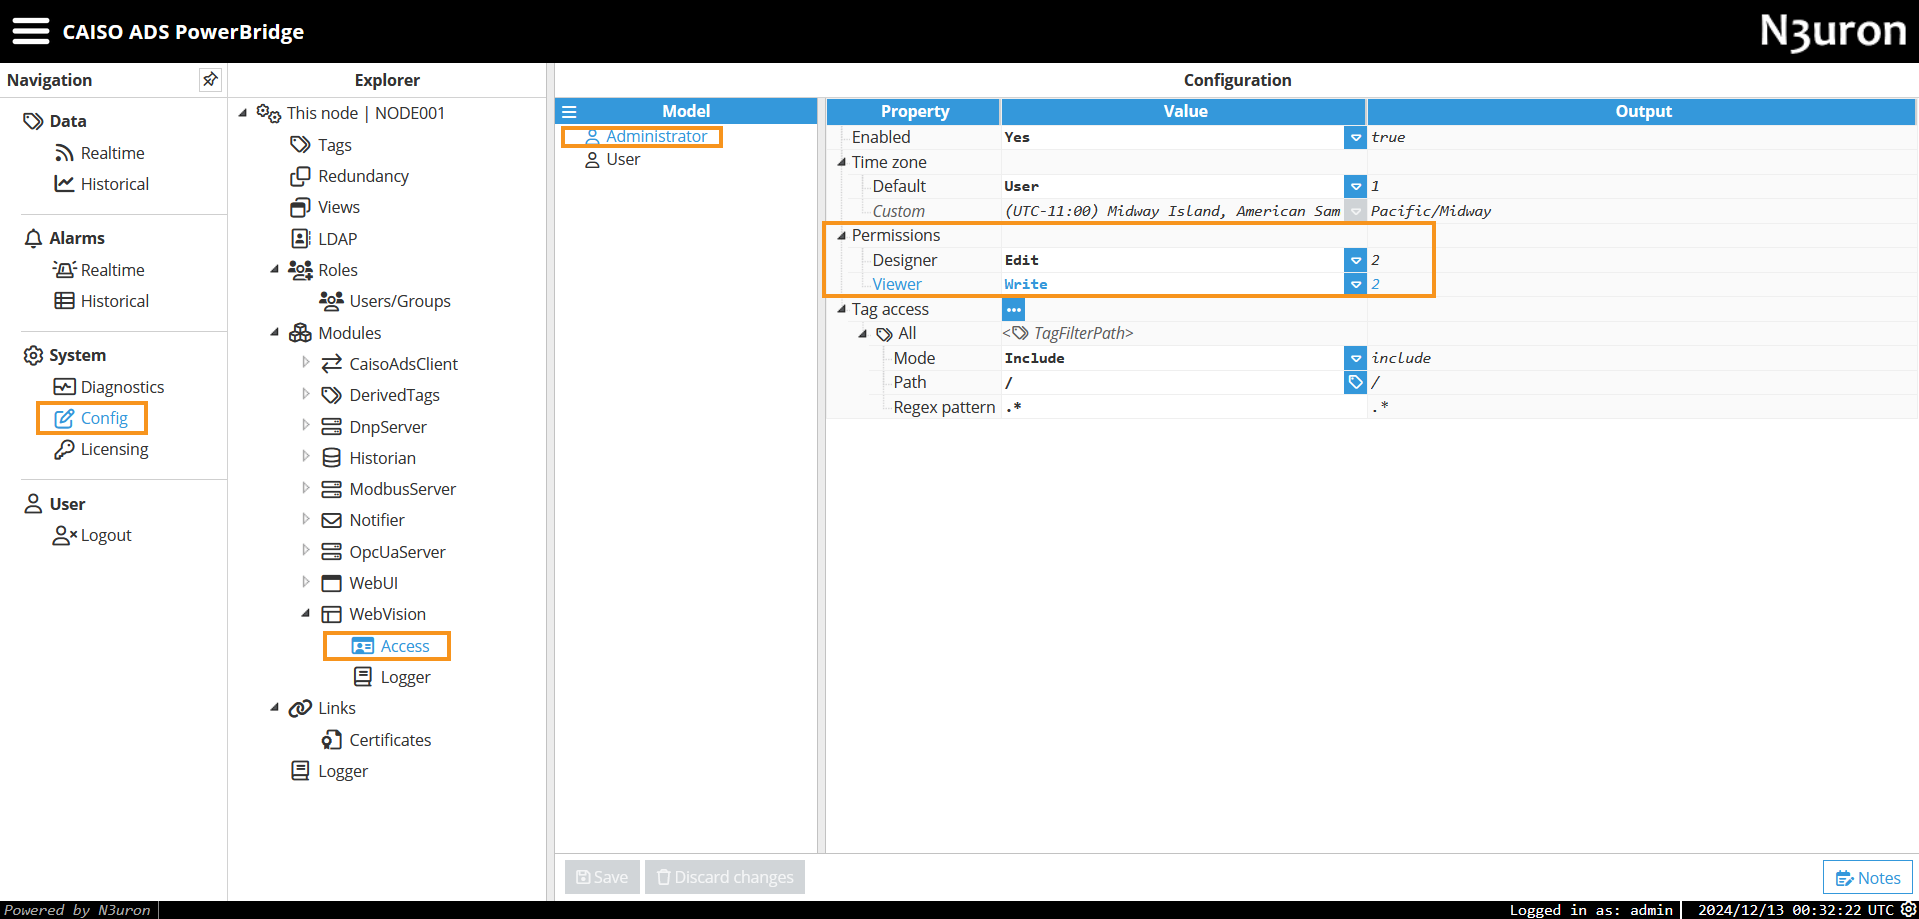
Task: Click the Redundancy icon in Explorer
Action: pos(300,176)
